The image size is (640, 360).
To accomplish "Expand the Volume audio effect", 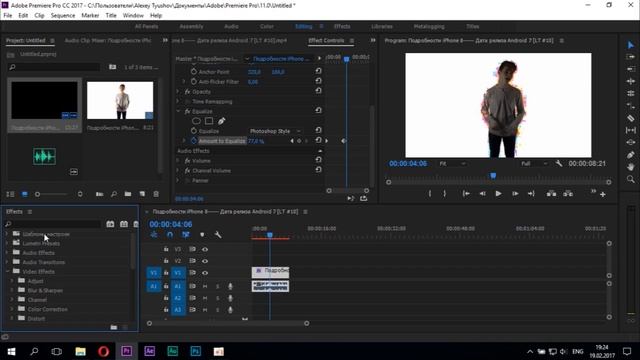I will click(178, 161).
